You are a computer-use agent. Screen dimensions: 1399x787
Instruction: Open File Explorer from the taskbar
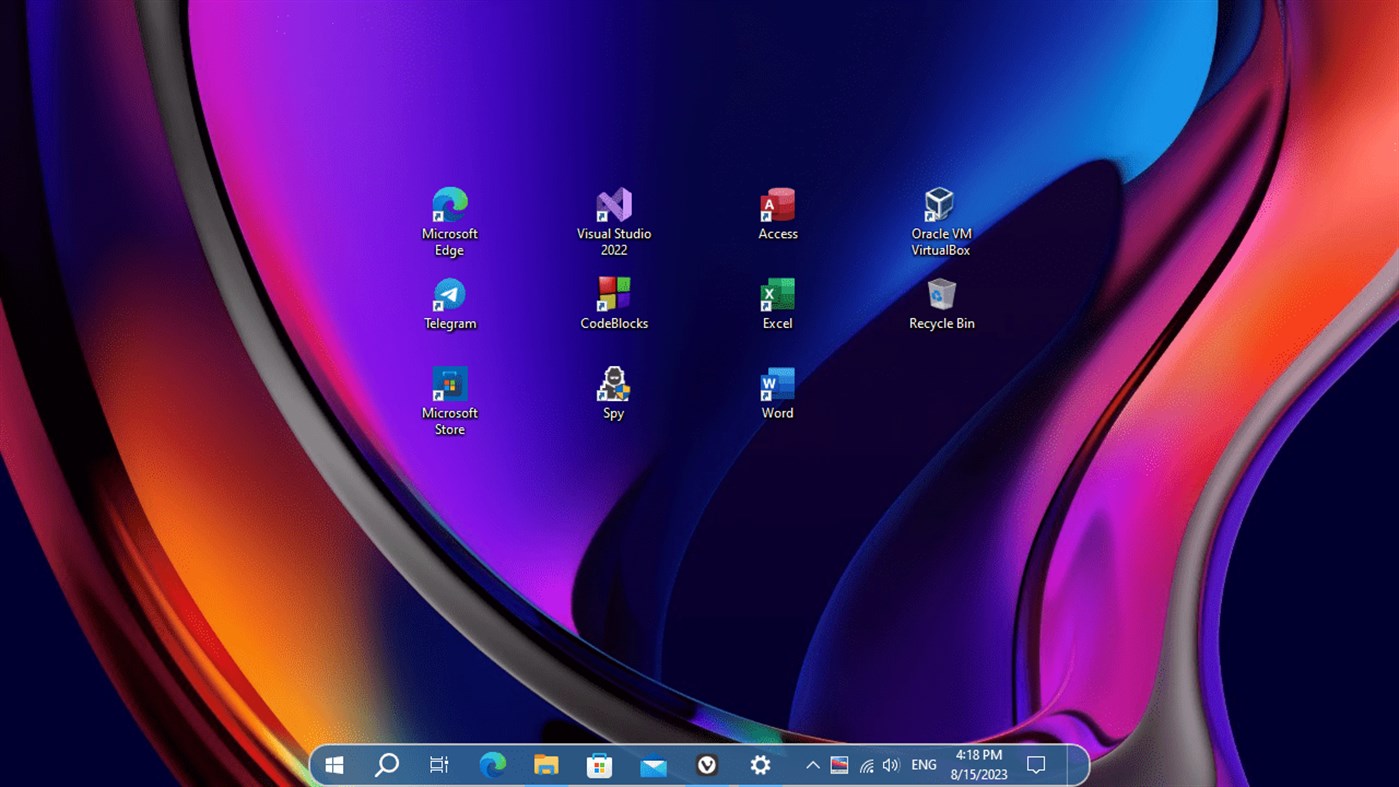click(545, 764)
